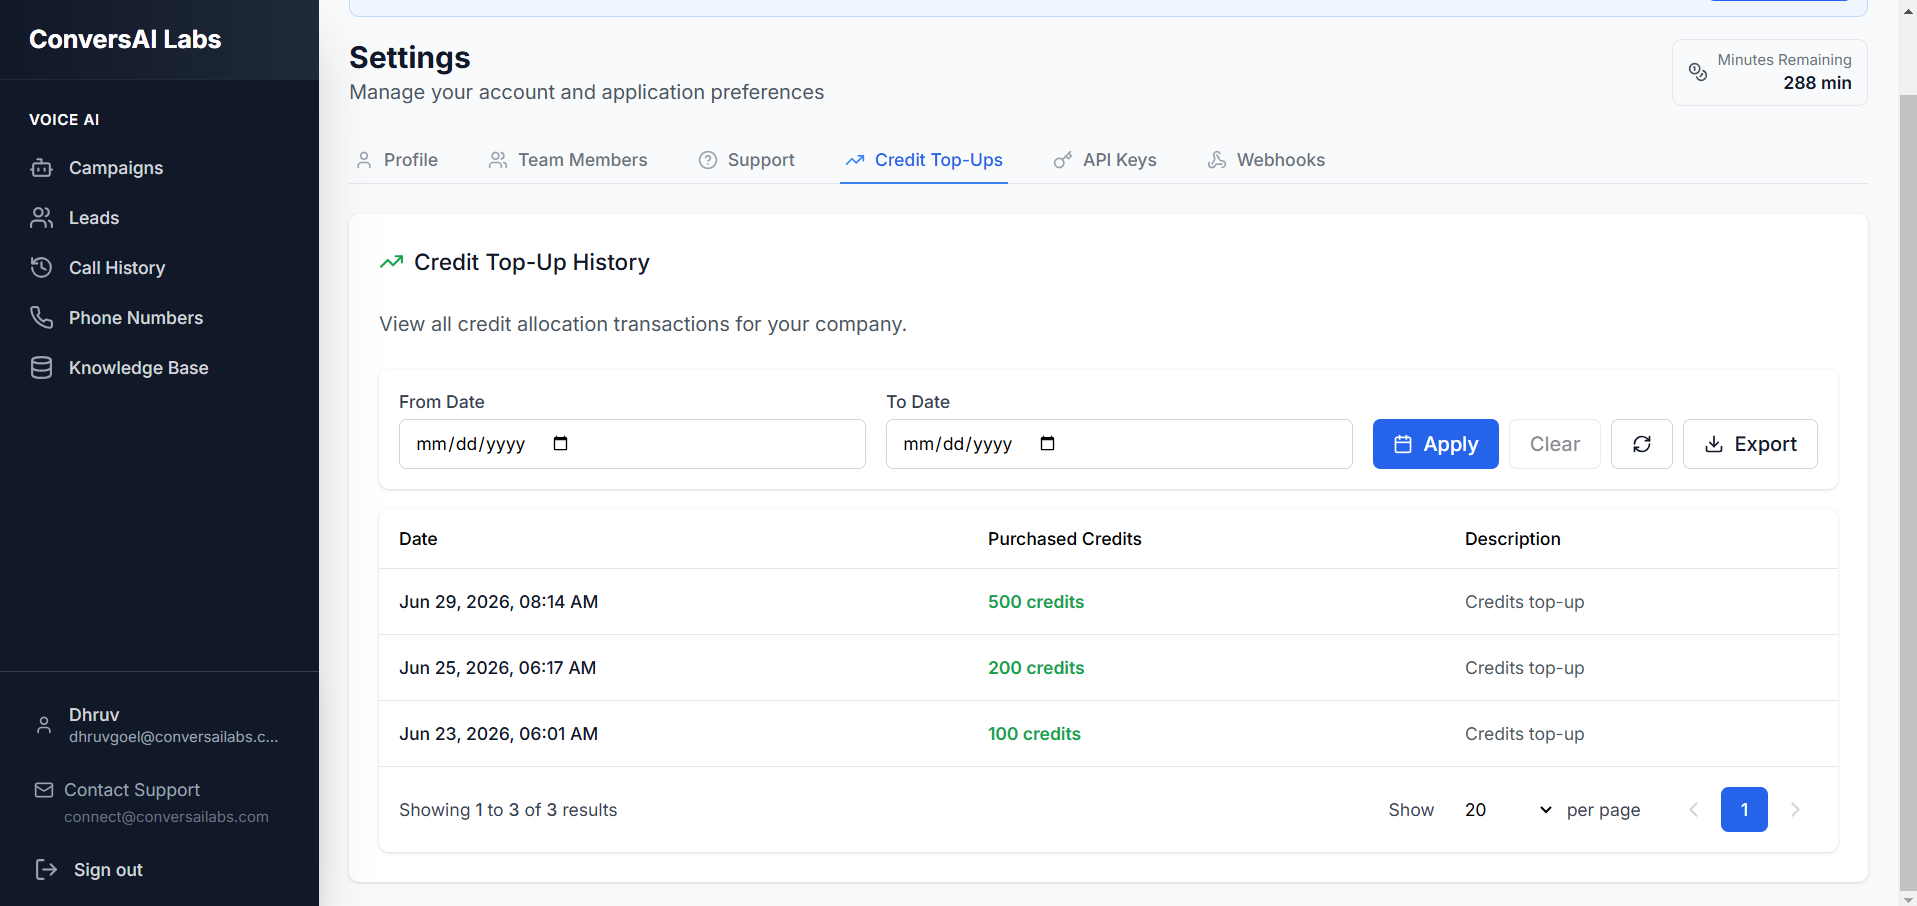Open the per page results dropdown
The height and width of the screenshot is (906, 1917).
coord(1508,810)
